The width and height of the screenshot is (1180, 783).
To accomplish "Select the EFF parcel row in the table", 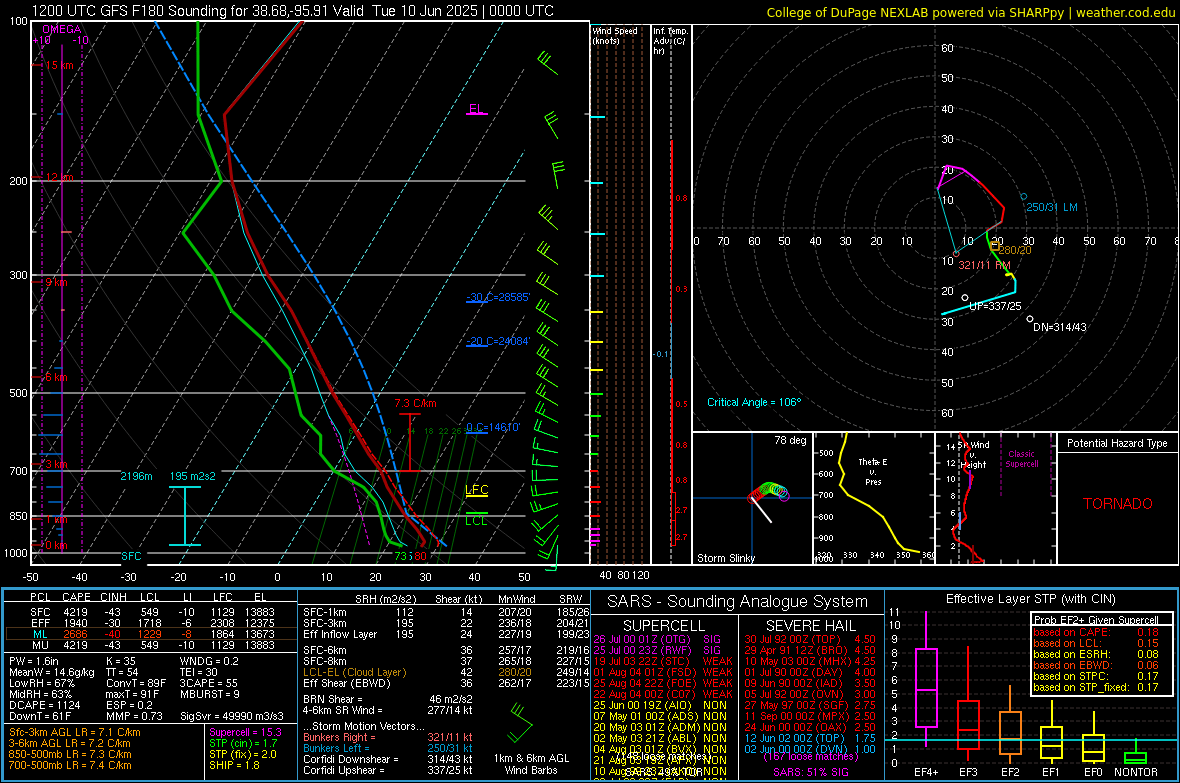I will tap(149, 623).
